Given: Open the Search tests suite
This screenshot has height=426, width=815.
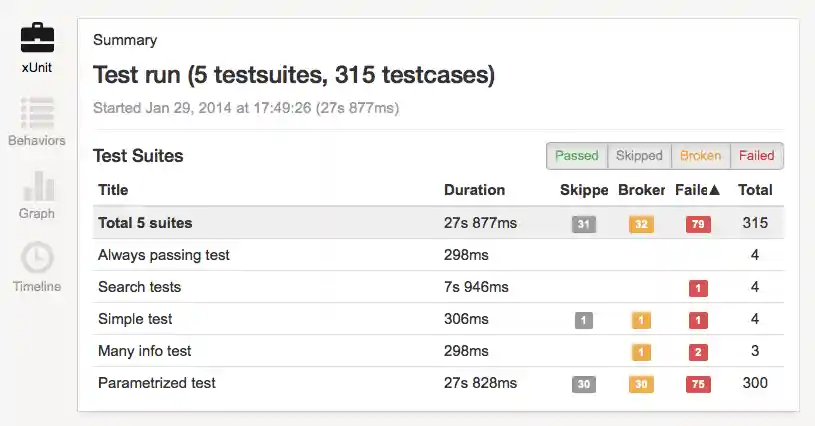Looking at the screenshot, I should 139,287.
